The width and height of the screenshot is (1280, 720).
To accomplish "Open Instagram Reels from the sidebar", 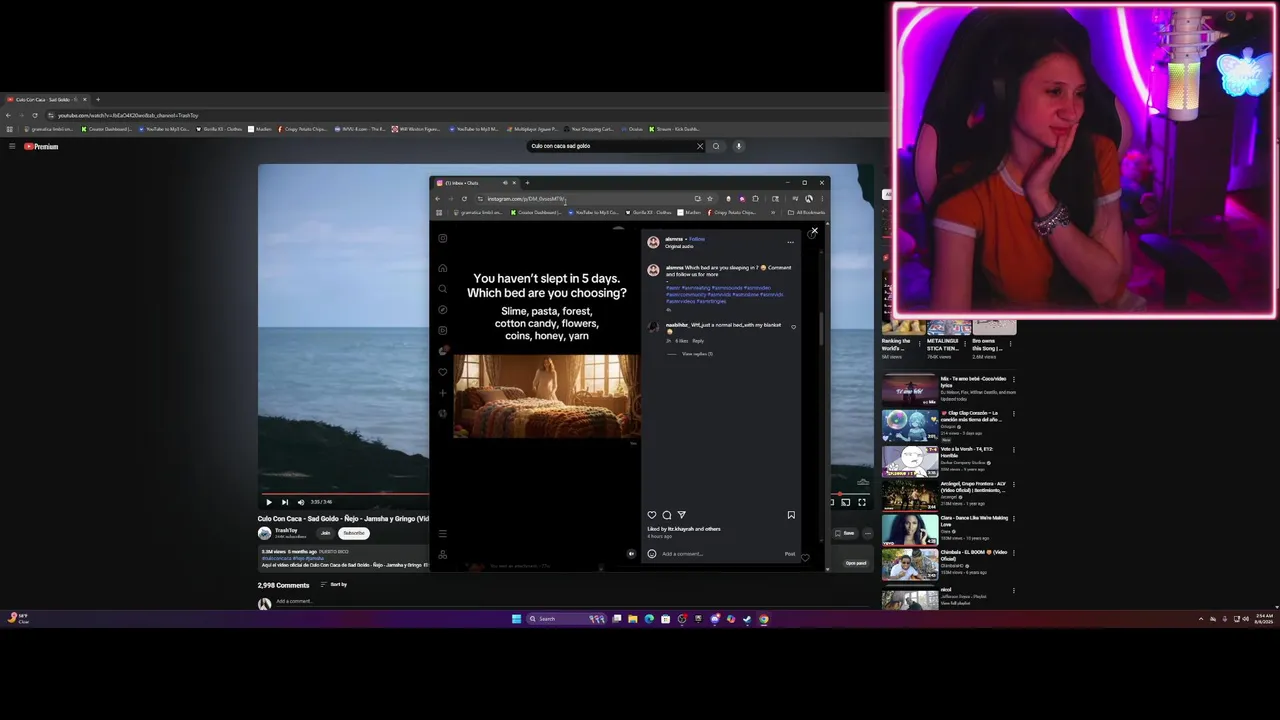I will pos(443,330).
